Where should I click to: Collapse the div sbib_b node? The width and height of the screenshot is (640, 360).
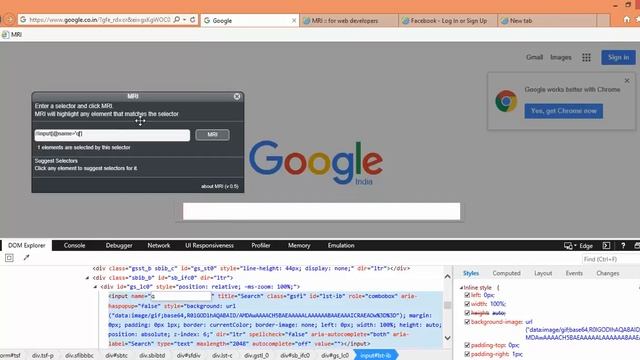tap(87, 278)
